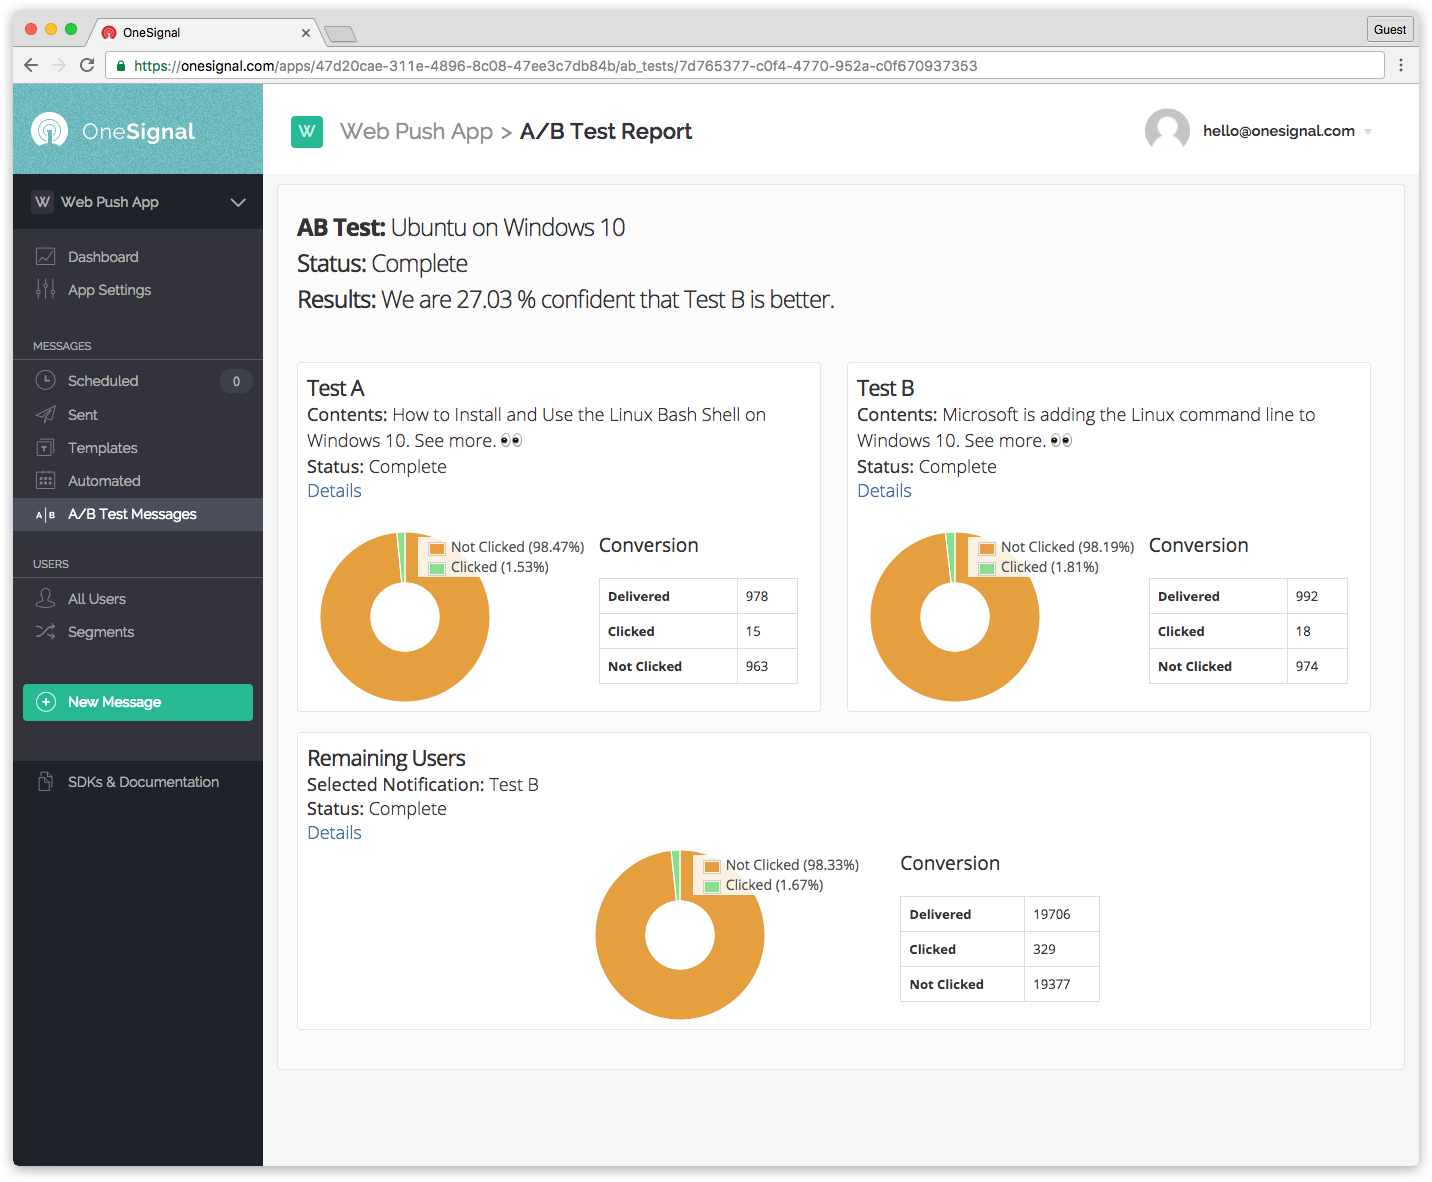
Task: Click the Templates icon in sidebar
Action: click(x=45, y=447)
